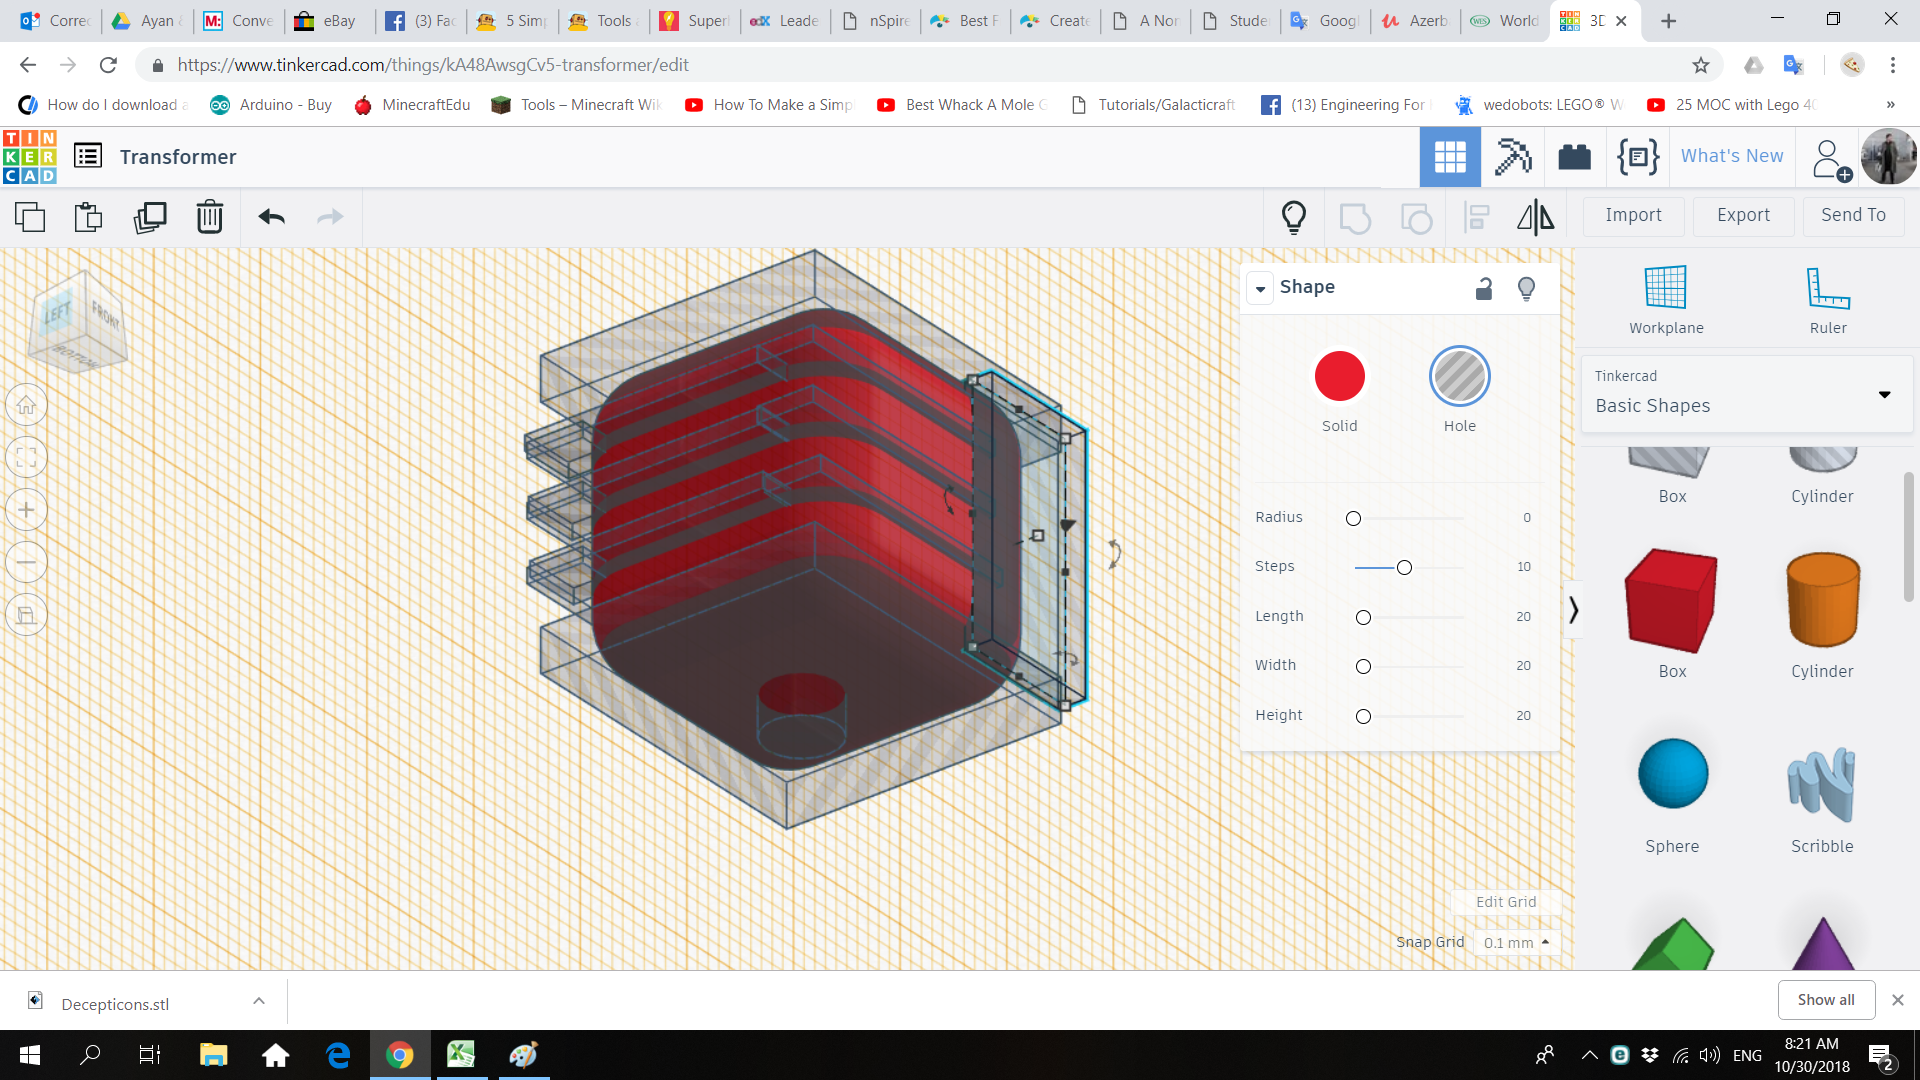The width and height of the screenshot is (1920, 1080).
Task: Open Excel from the Windows taskbar
Action: (461, 1055)
